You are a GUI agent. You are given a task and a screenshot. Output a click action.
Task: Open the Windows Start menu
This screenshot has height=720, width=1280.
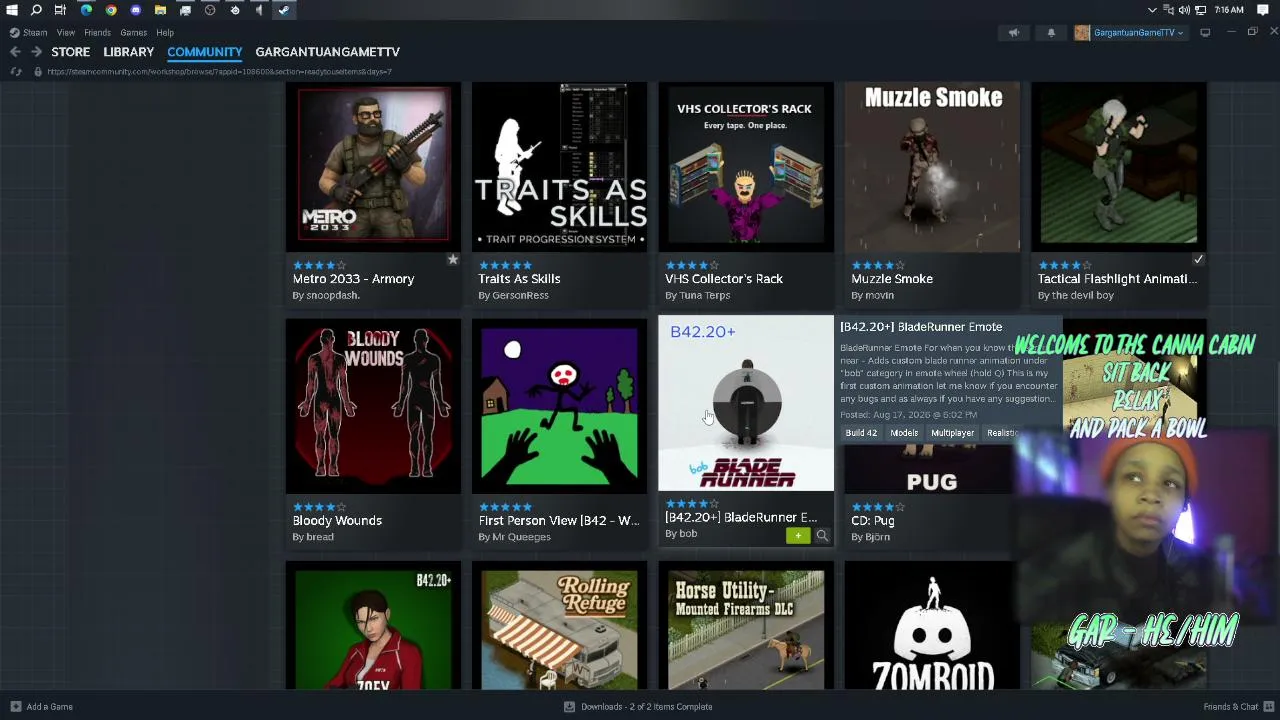pos(12,10)
